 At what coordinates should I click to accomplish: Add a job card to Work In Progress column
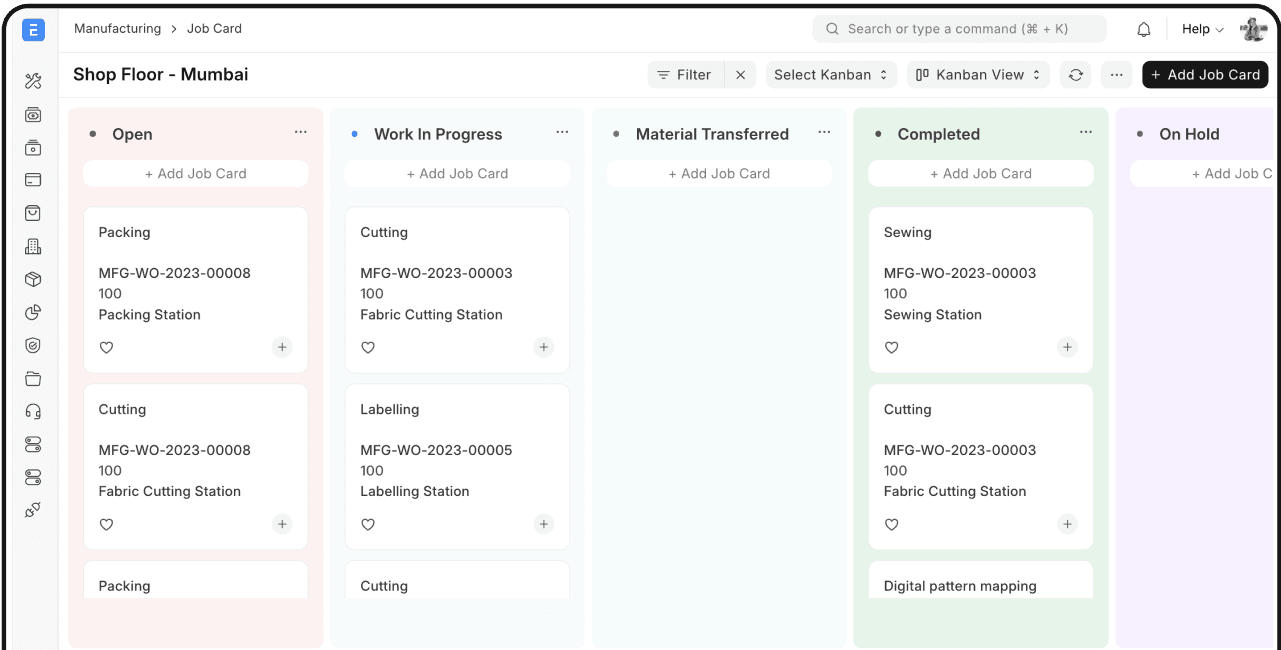(457, 173)
